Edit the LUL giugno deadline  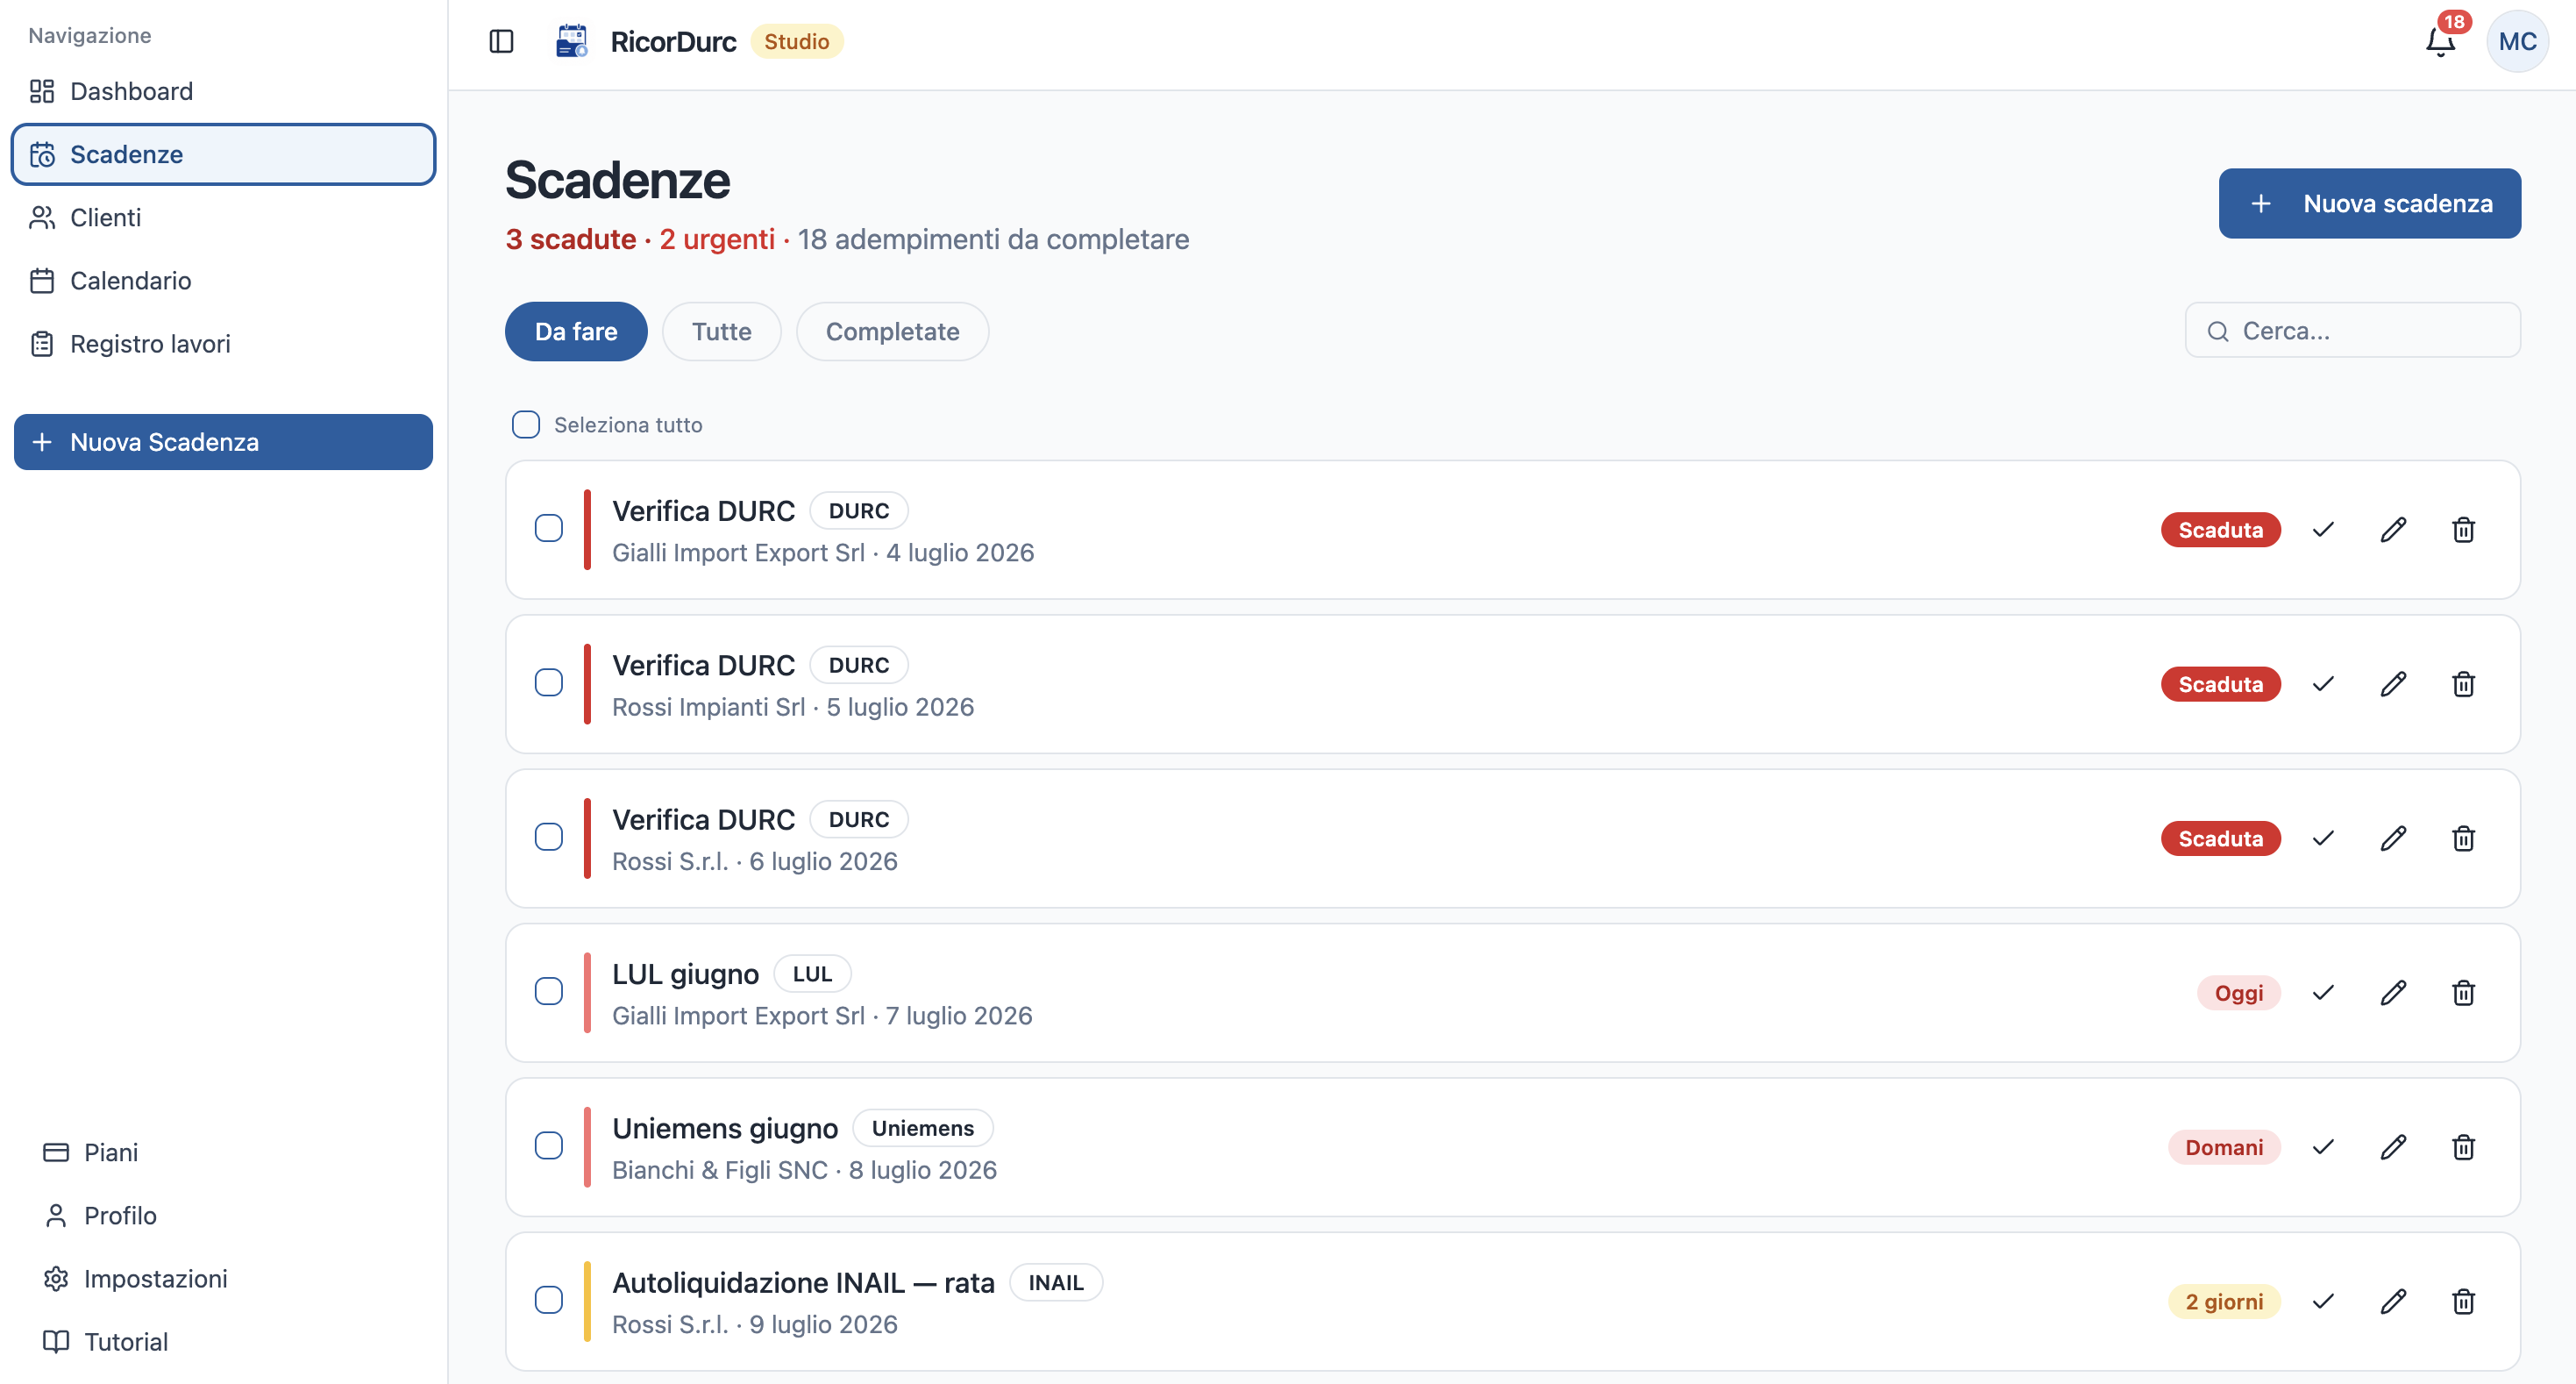(x=2393, y=992)
